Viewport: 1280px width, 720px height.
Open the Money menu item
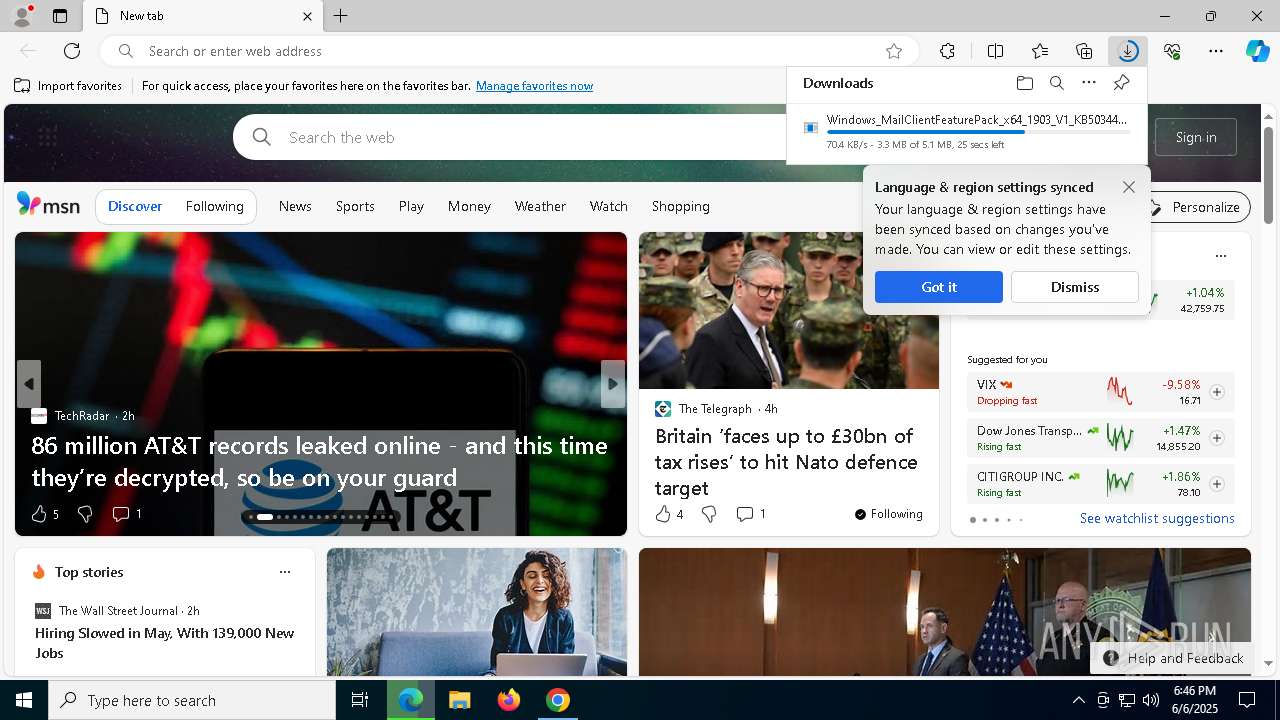click(x=469, y=206)
